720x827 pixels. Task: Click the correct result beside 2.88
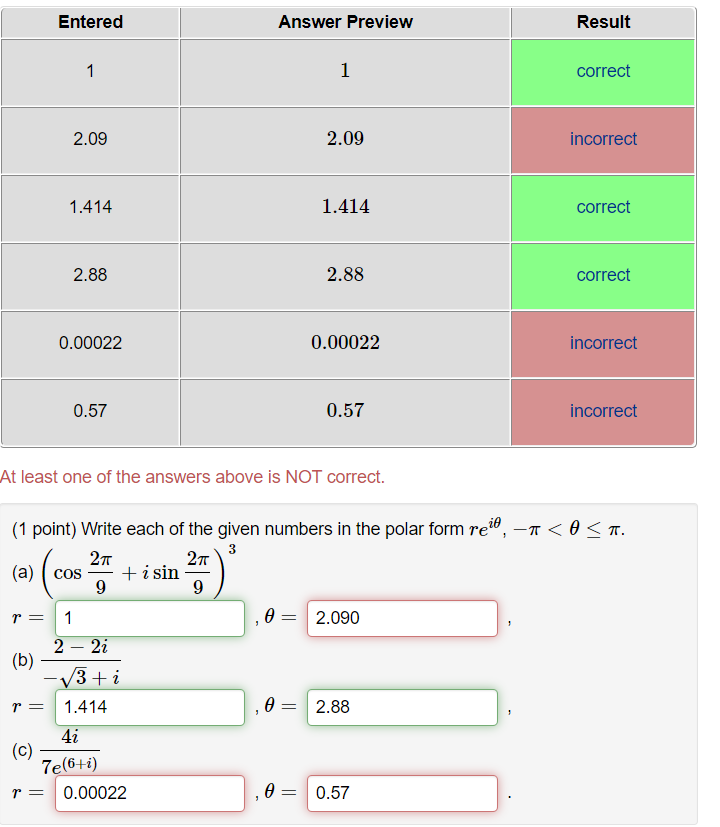coord(602,275)
